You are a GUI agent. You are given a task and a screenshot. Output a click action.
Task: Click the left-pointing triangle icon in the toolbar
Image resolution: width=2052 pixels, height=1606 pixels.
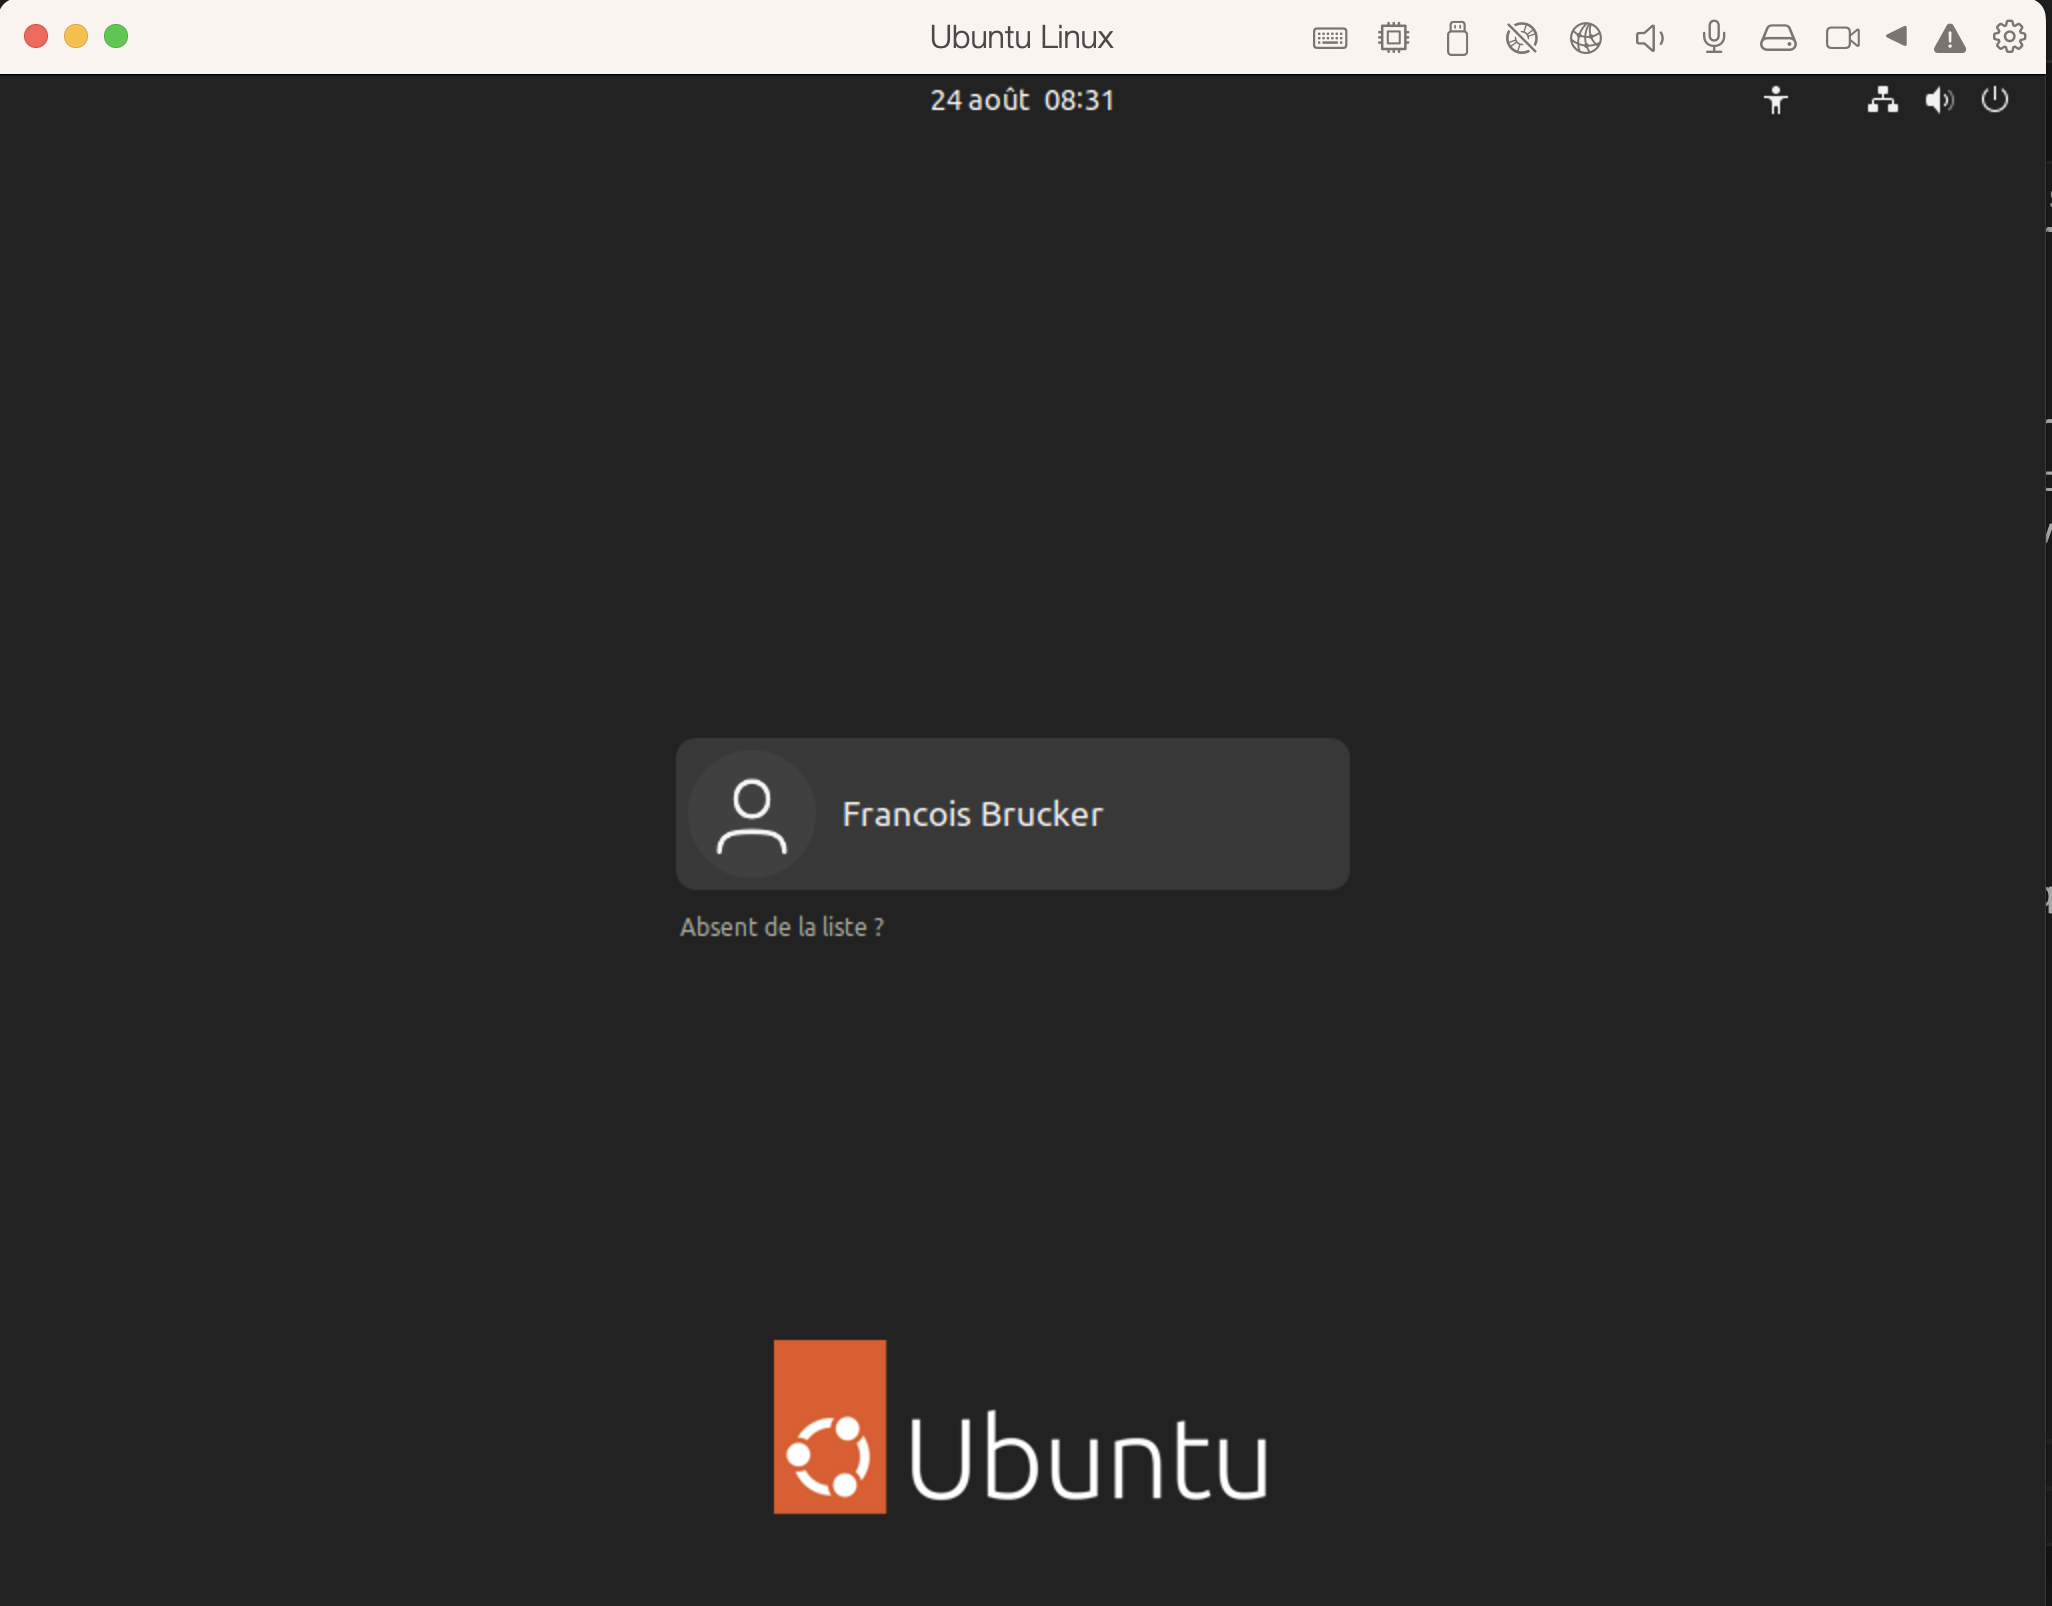point(1896,37)
